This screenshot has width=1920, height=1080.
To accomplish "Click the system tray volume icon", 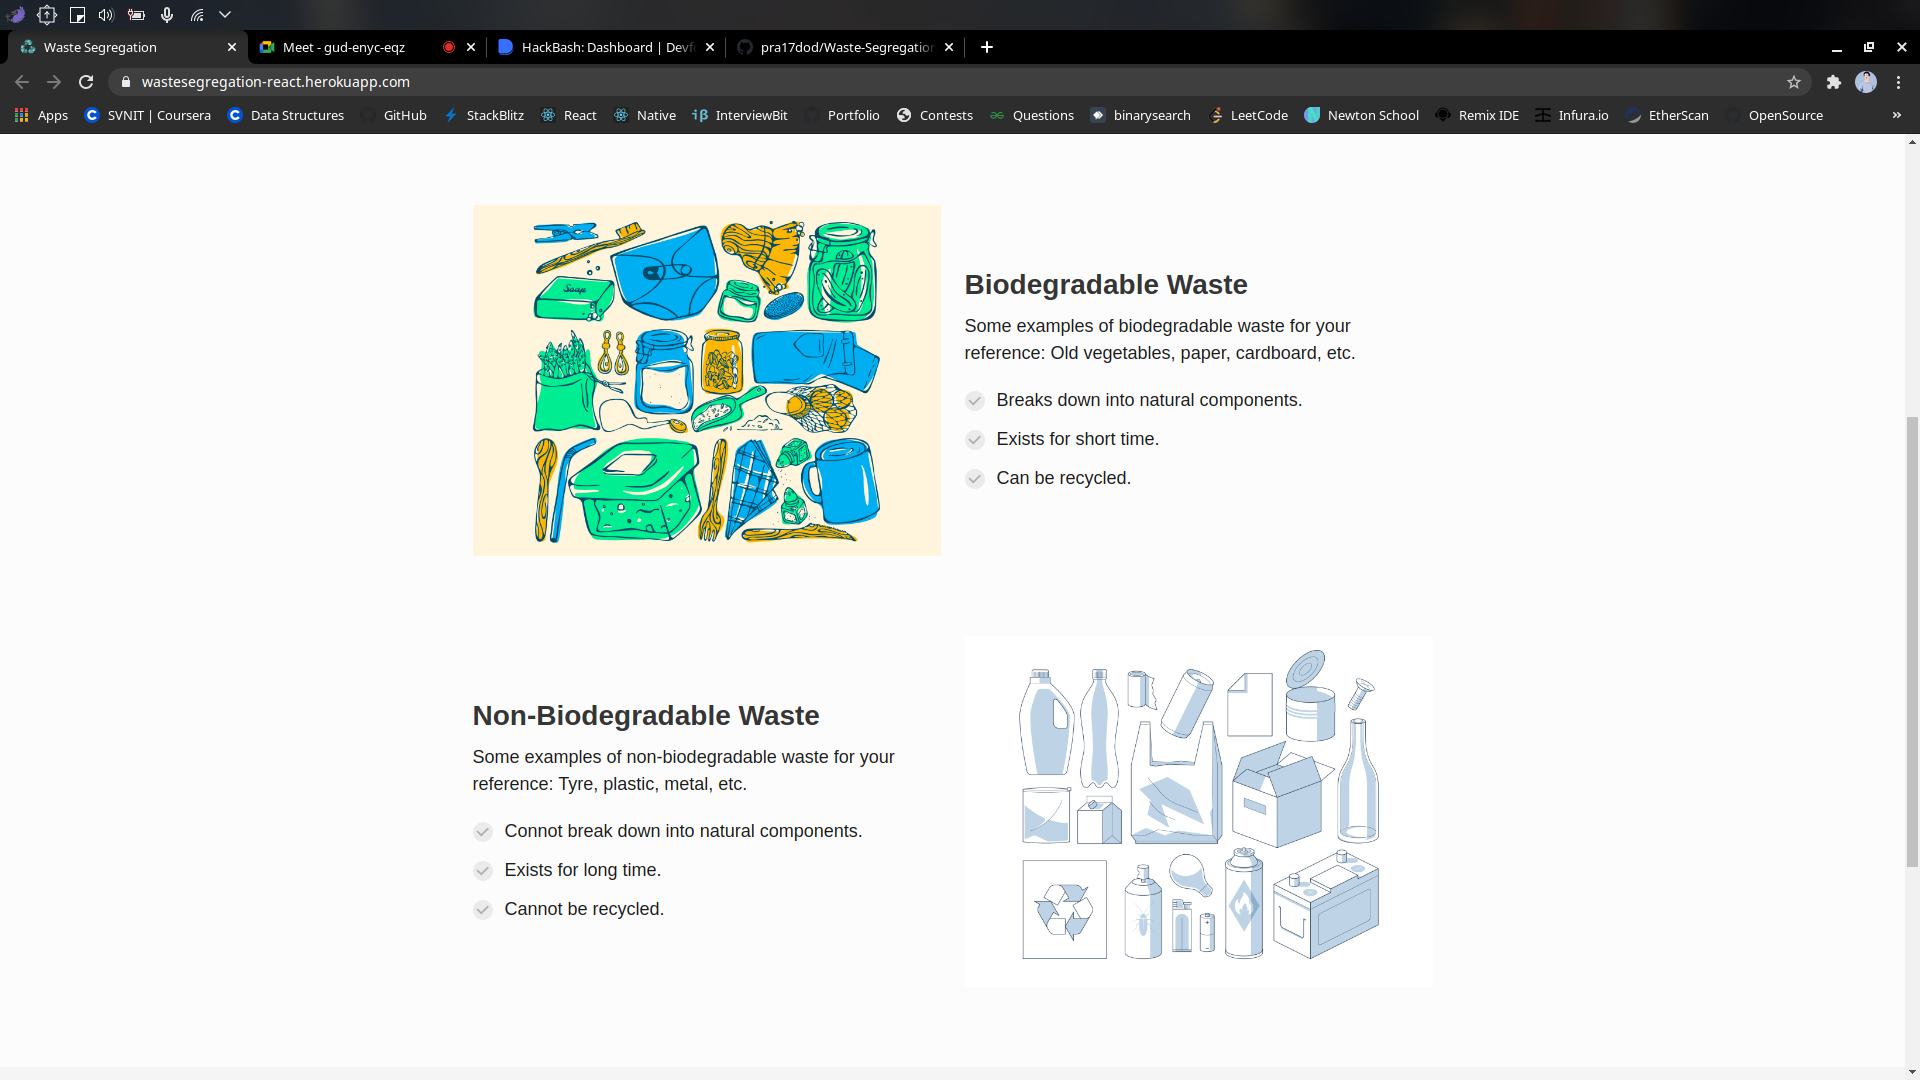I will coord(106,15).
